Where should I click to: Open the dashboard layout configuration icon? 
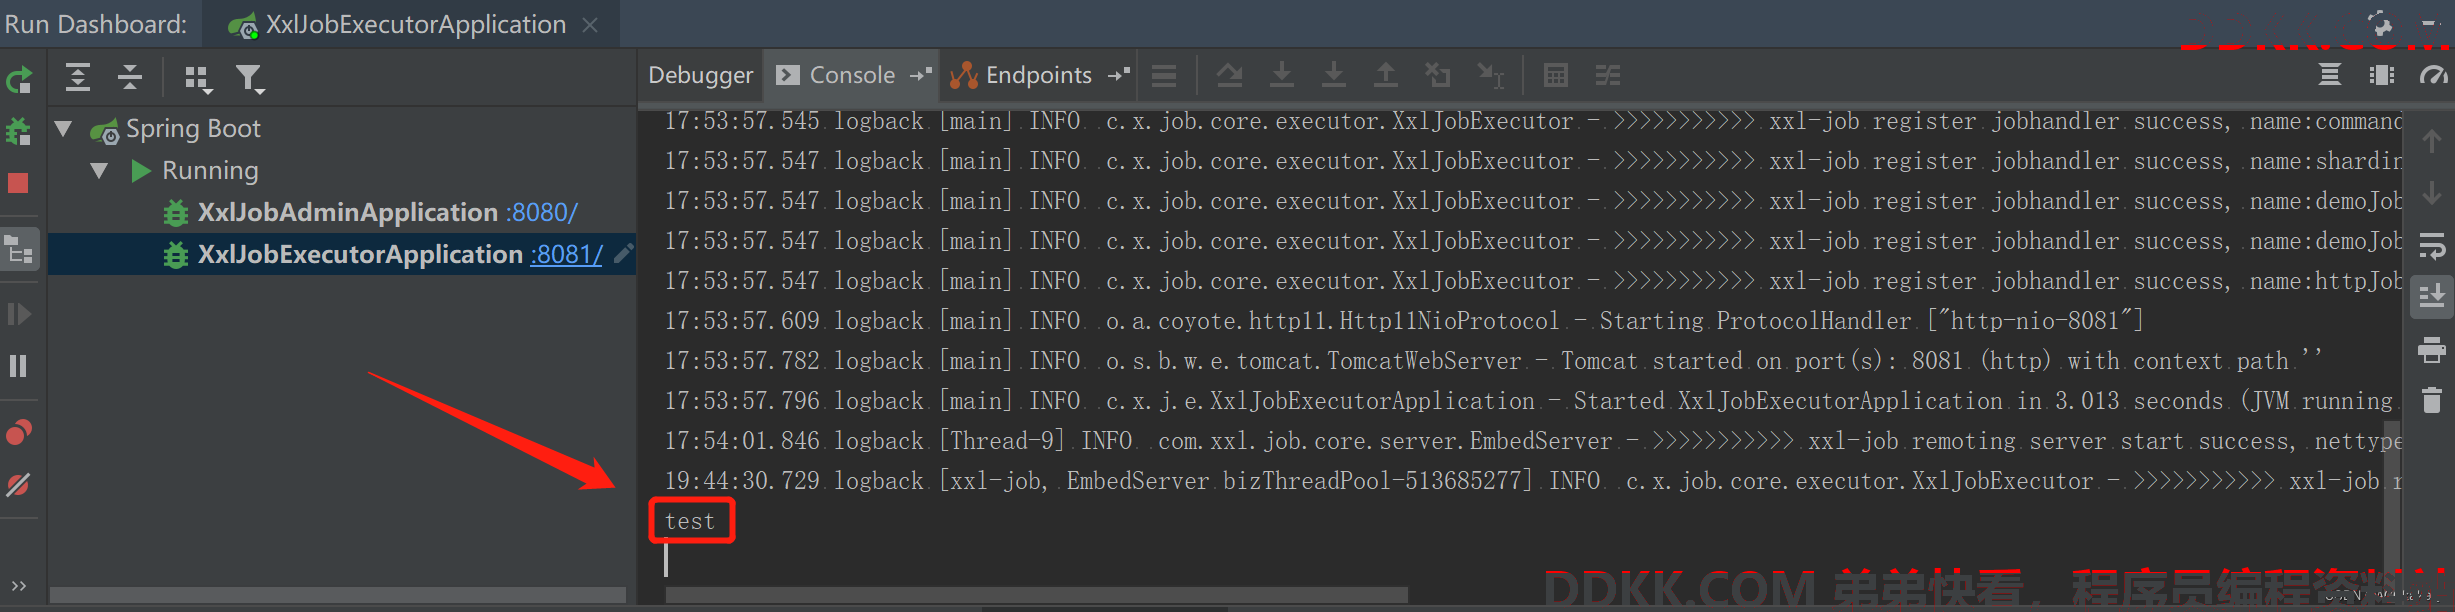tap(19, 250)
